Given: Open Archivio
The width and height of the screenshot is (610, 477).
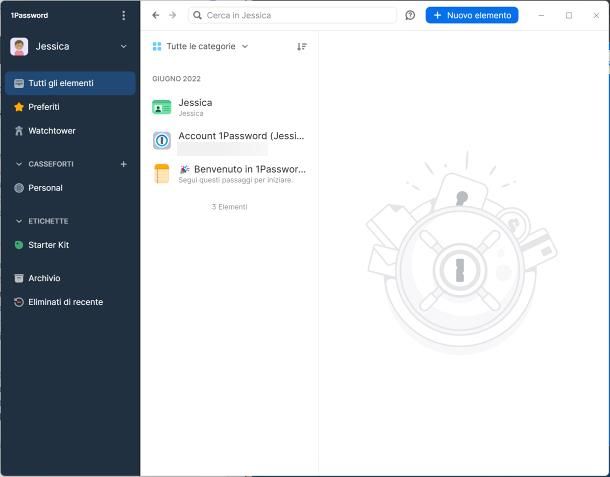Looking at the screenshot, I should [70, 278].
